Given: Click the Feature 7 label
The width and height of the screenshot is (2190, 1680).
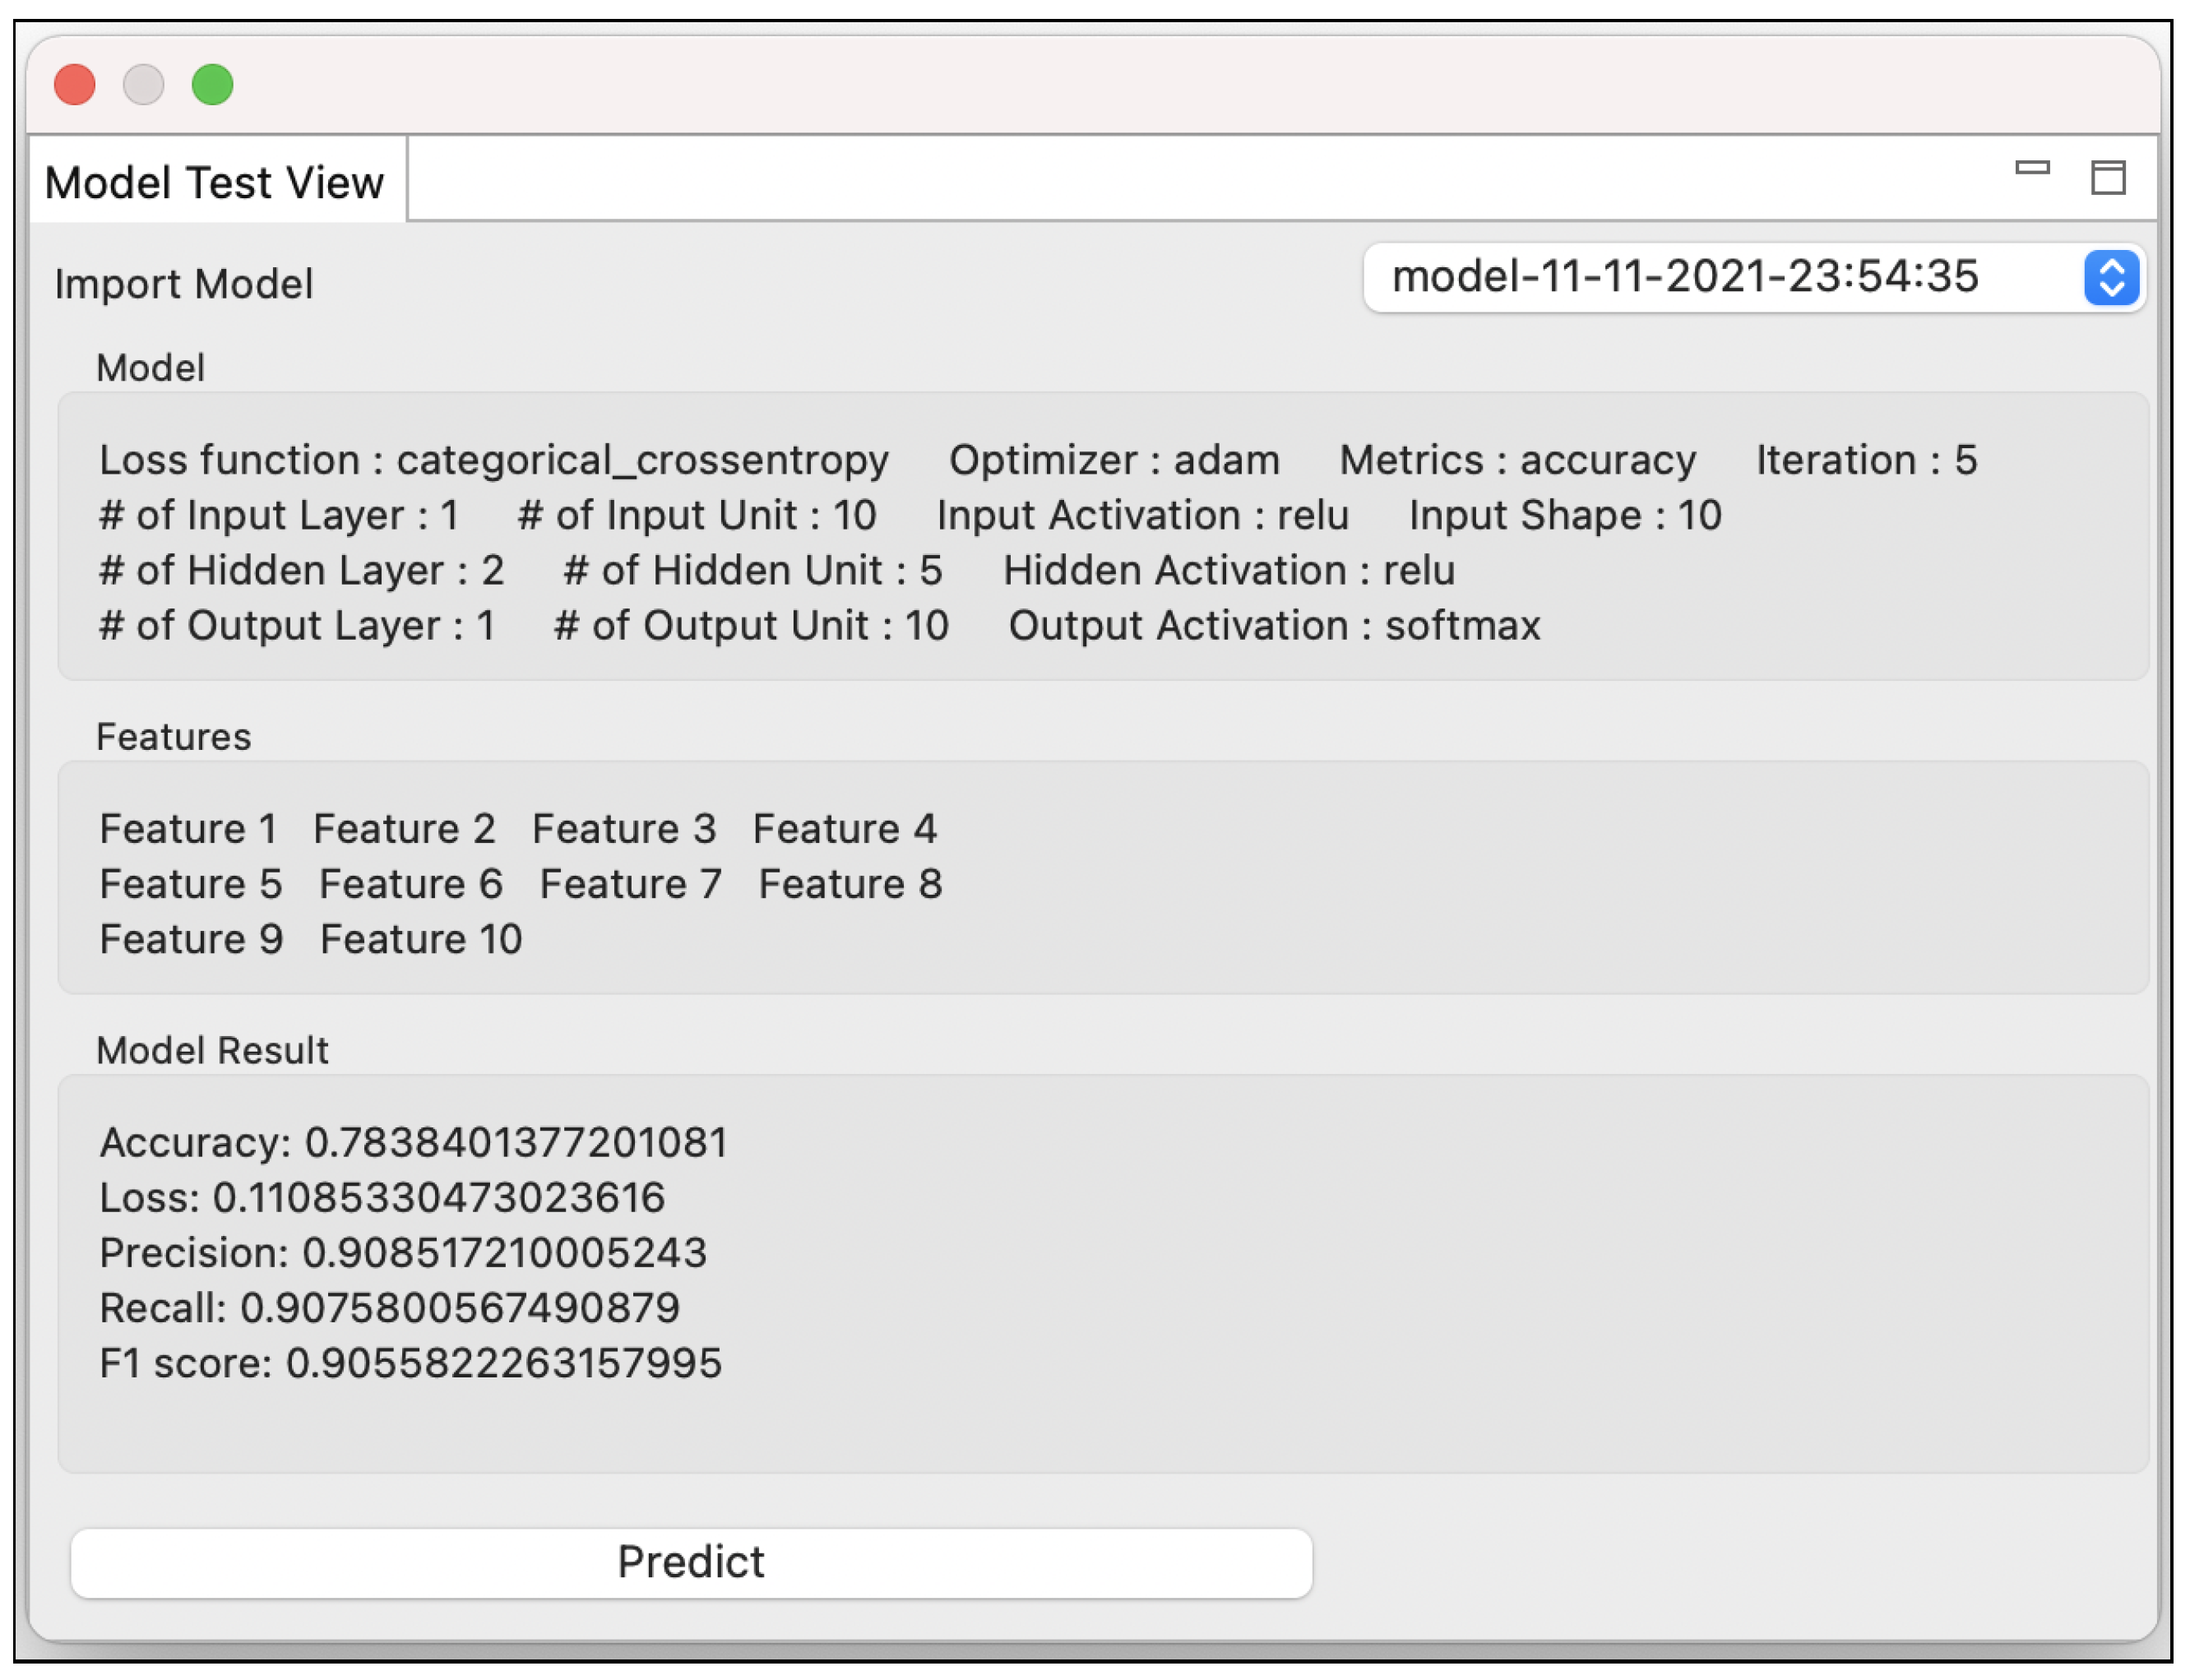Looking at the screenshot, I should (630, 884).
